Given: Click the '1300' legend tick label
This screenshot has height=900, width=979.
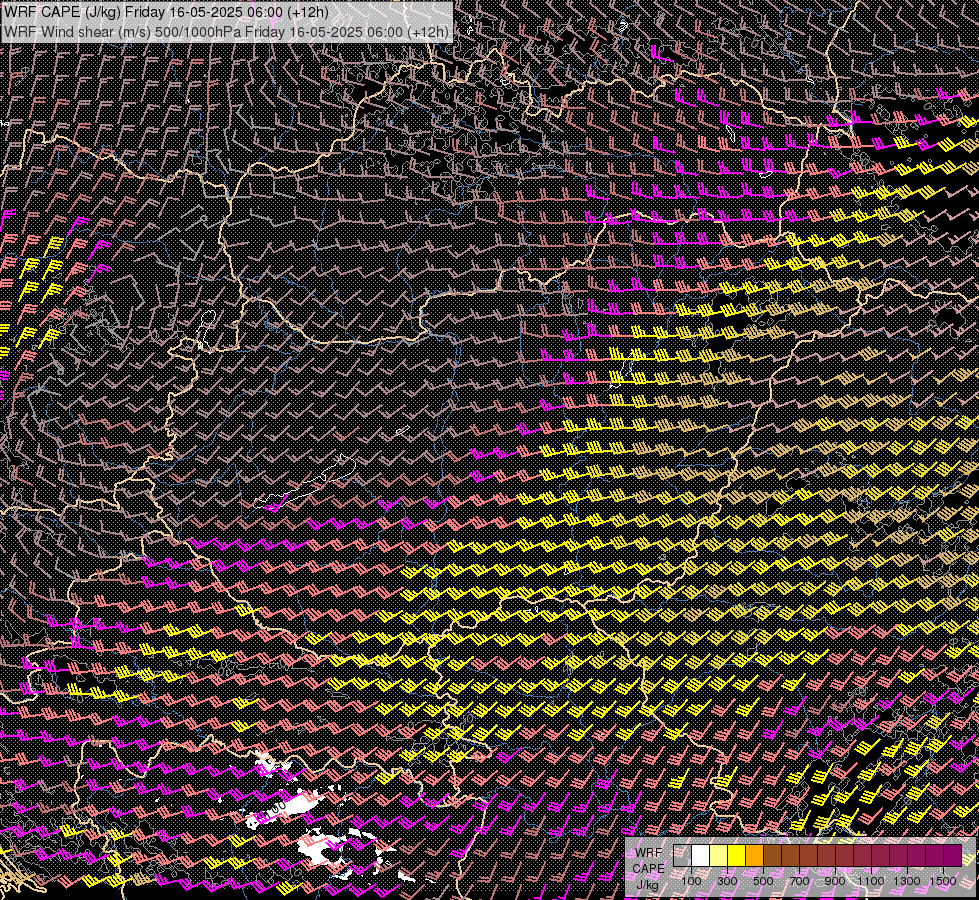Looking at the screenshot, I should click(907, 881).
